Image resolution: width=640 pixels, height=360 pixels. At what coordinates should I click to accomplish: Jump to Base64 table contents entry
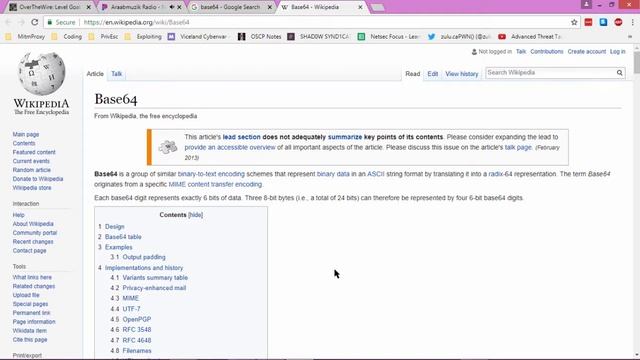(x=123, y=237)
